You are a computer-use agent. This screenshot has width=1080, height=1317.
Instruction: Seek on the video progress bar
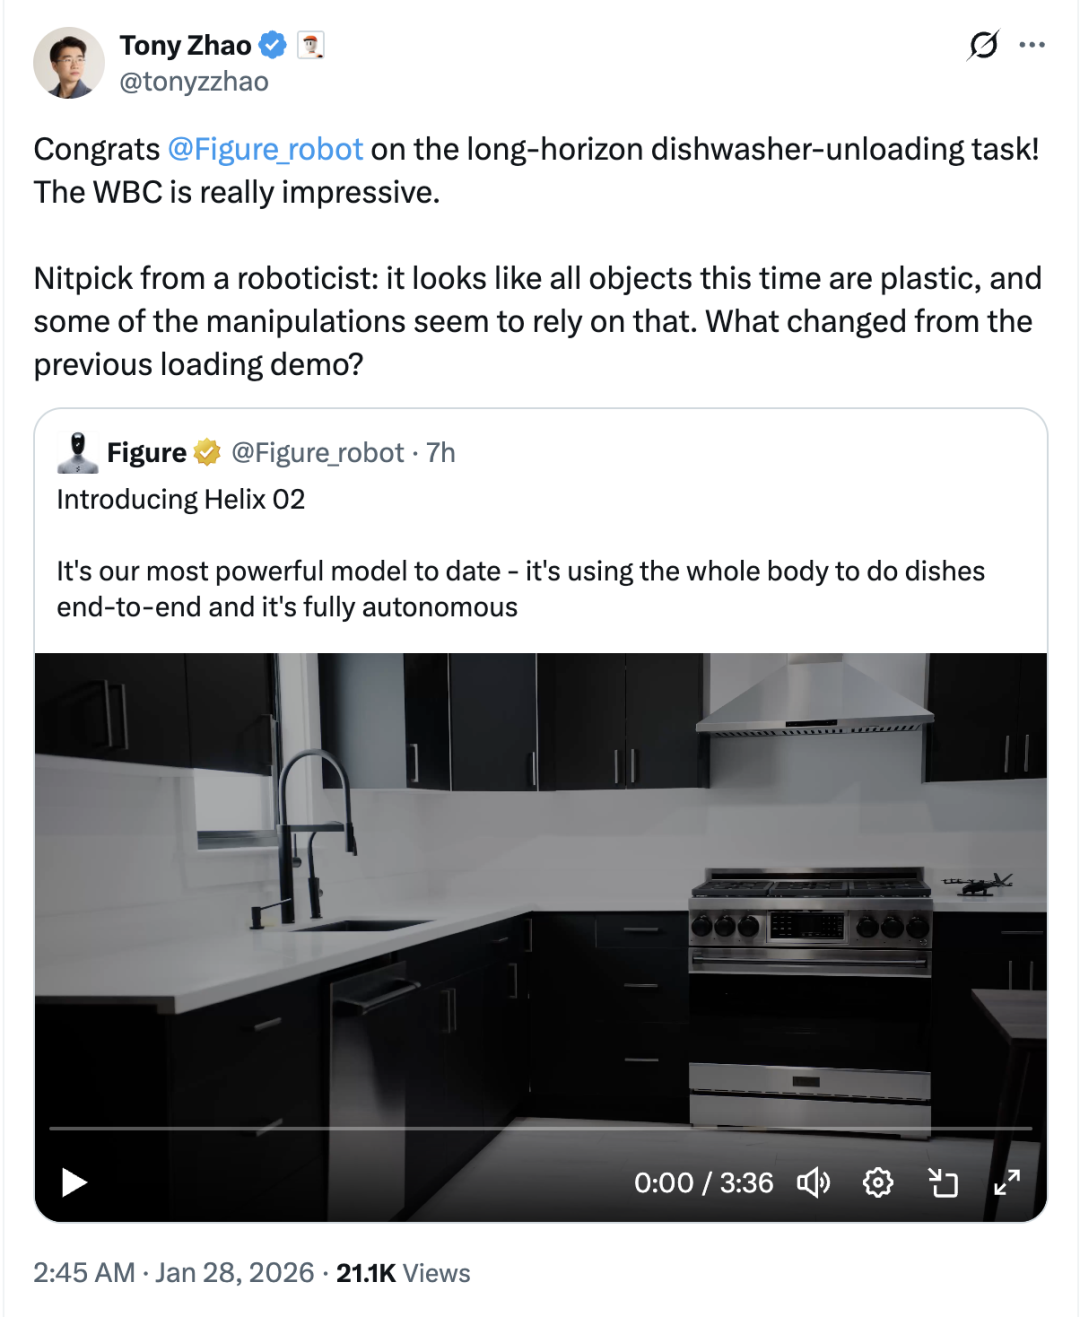[540, 1129]
